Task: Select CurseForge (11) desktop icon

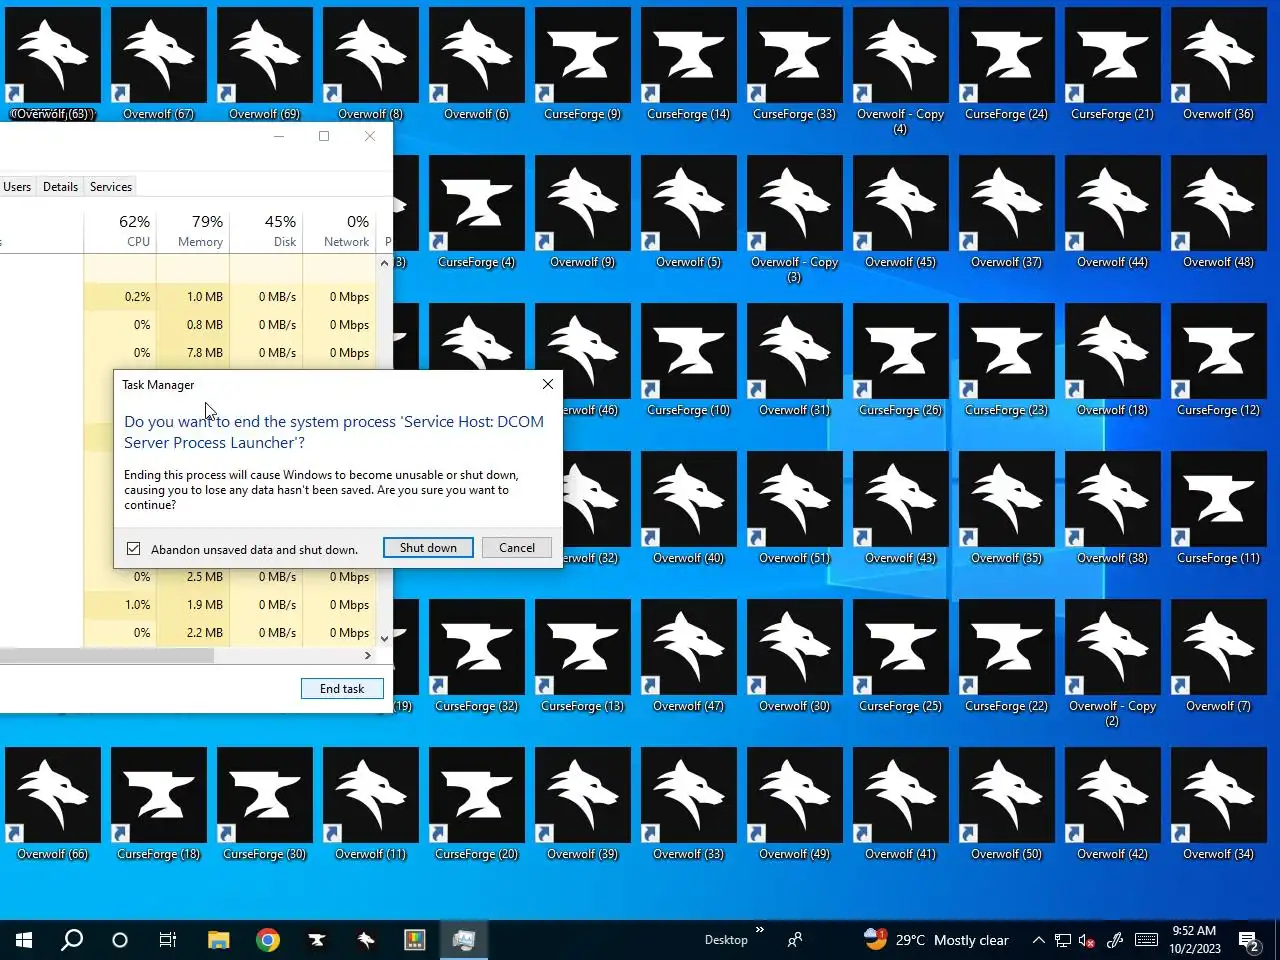Action: click(x=1219, y=509)
